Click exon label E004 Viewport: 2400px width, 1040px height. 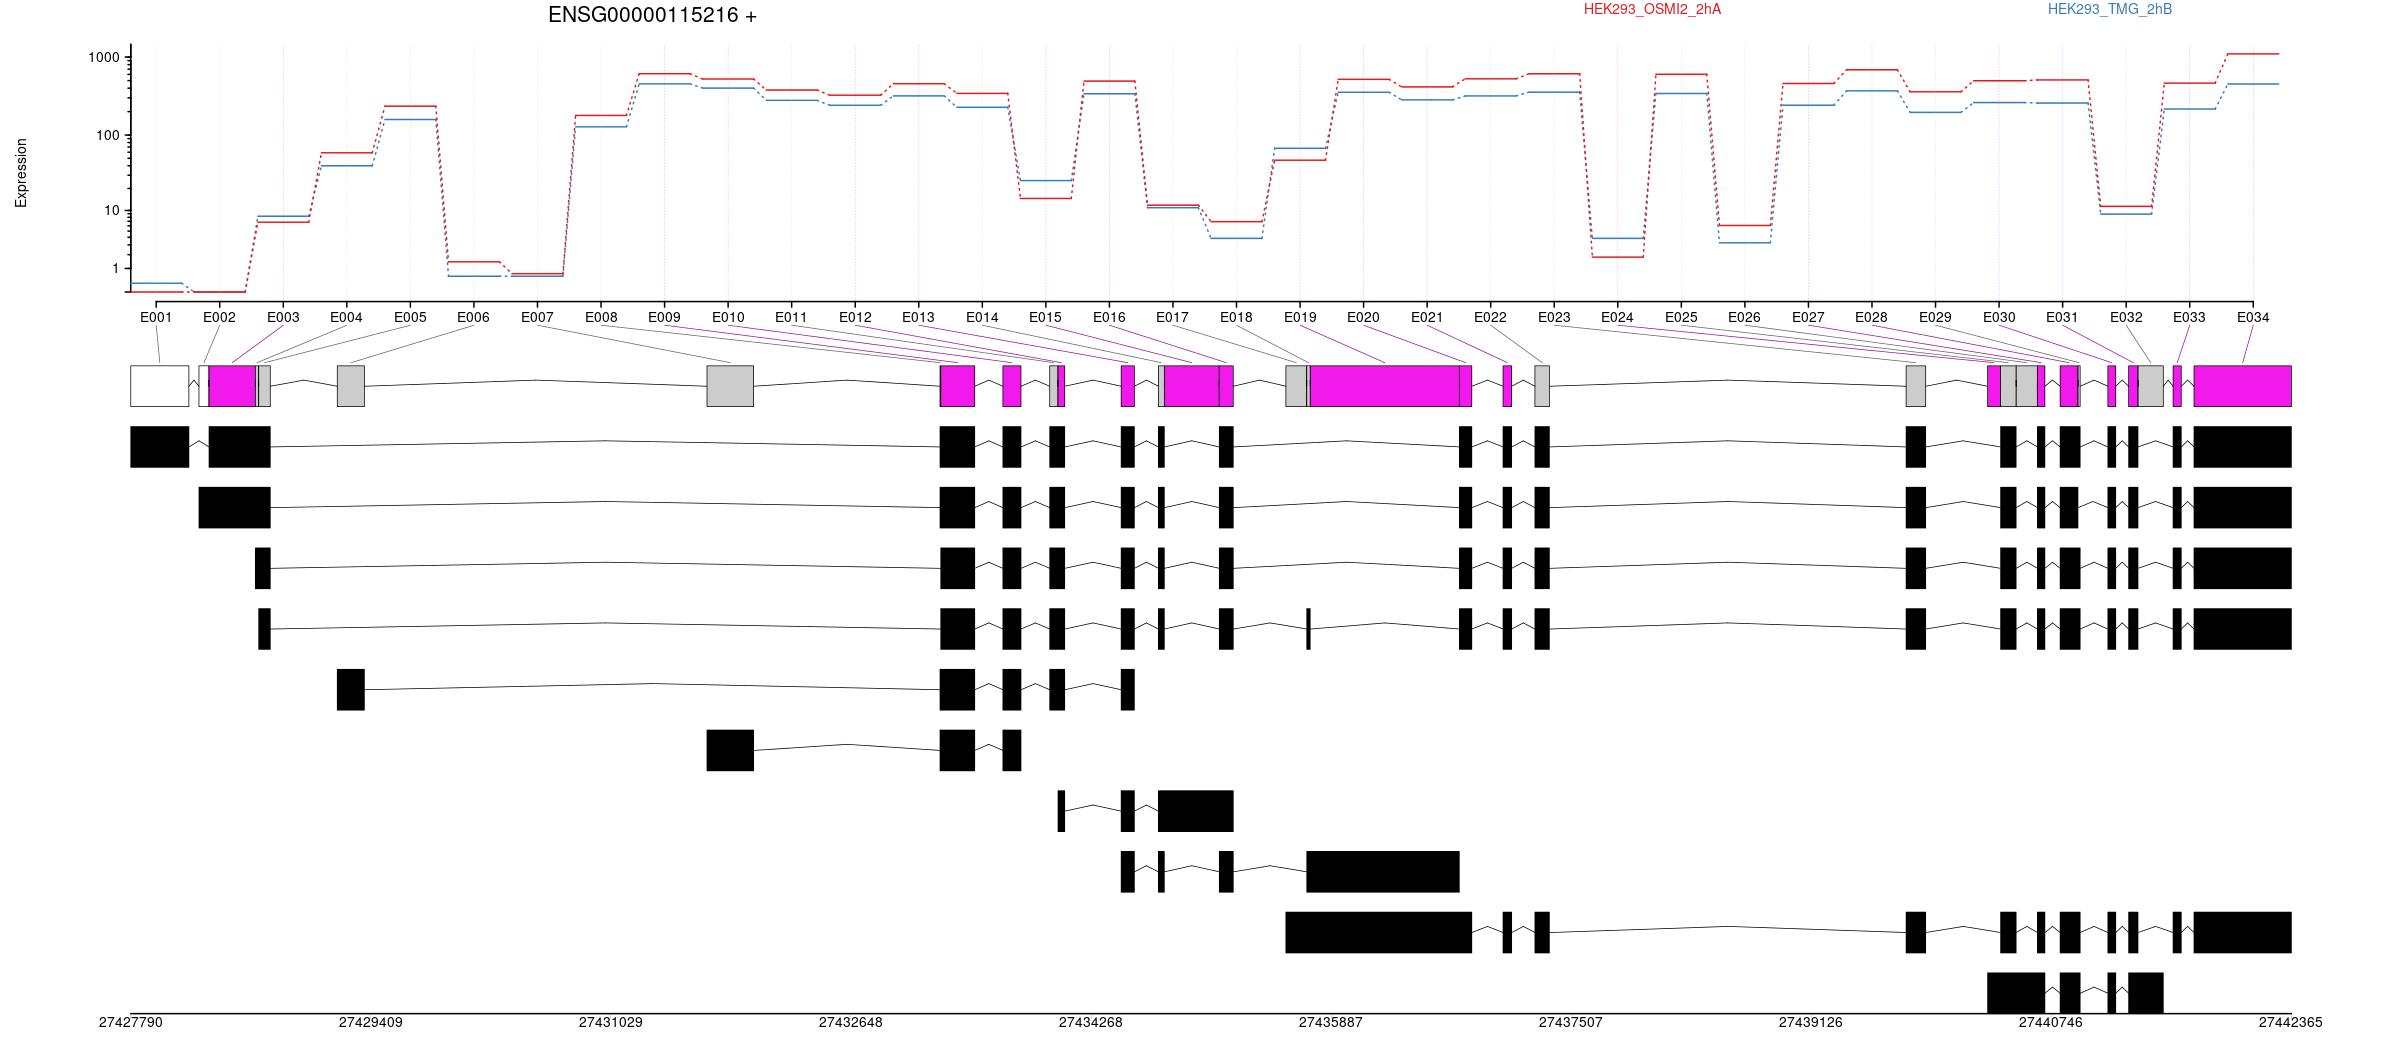[x=346, y=317]
